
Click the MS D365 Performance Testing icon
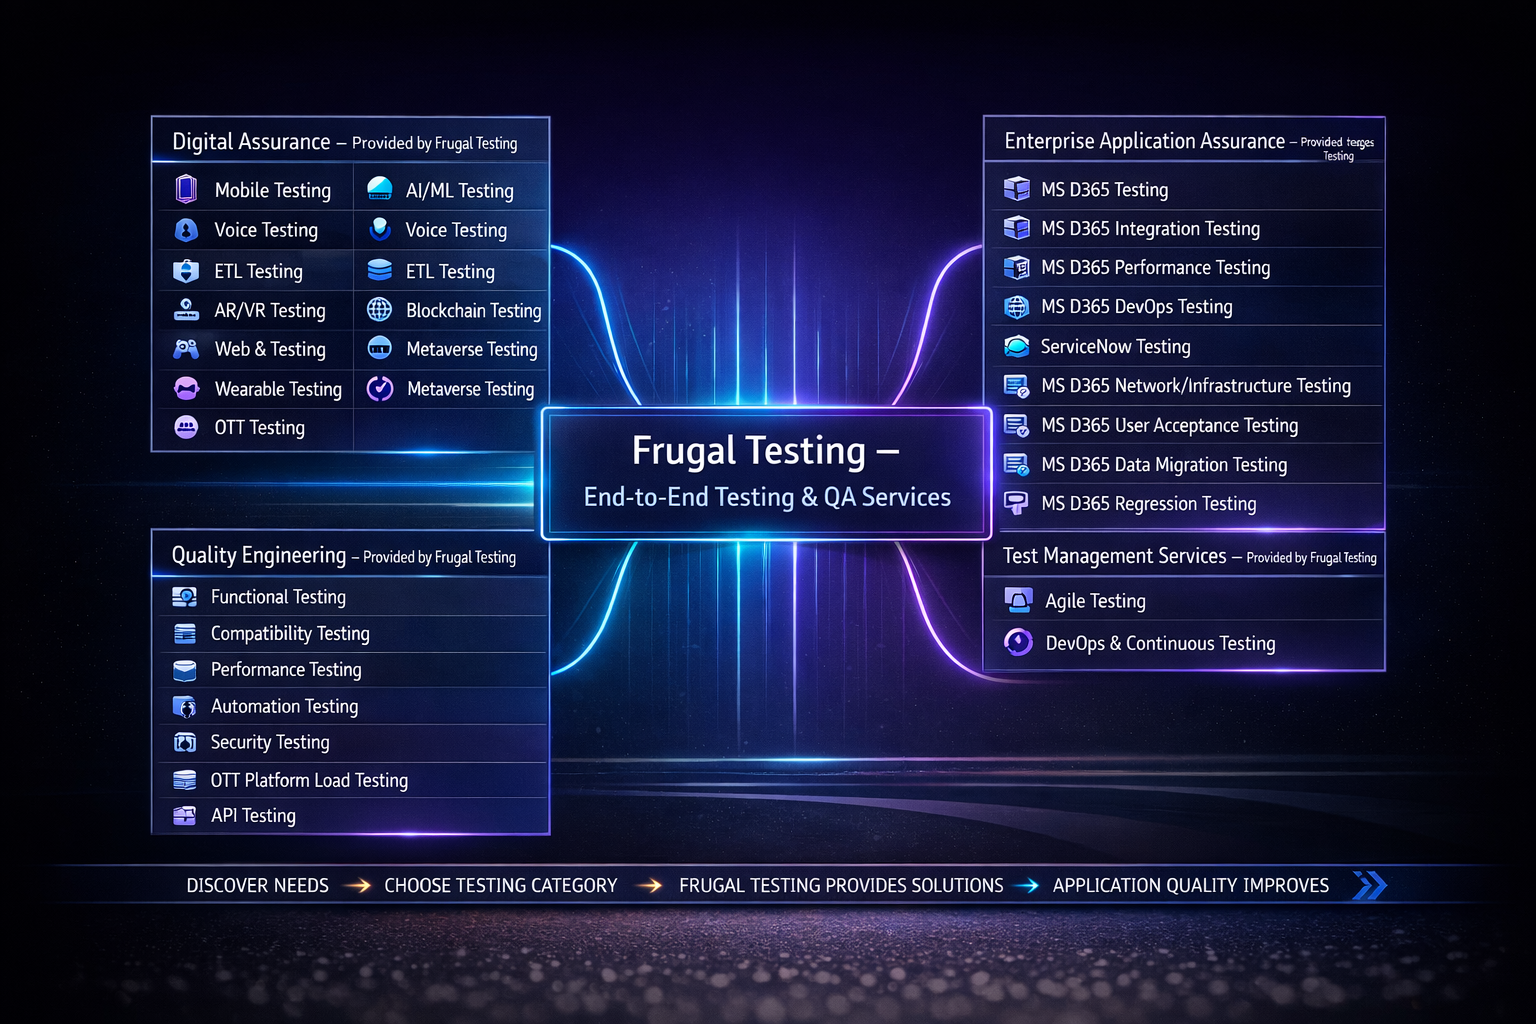(x=1017, y=267)
